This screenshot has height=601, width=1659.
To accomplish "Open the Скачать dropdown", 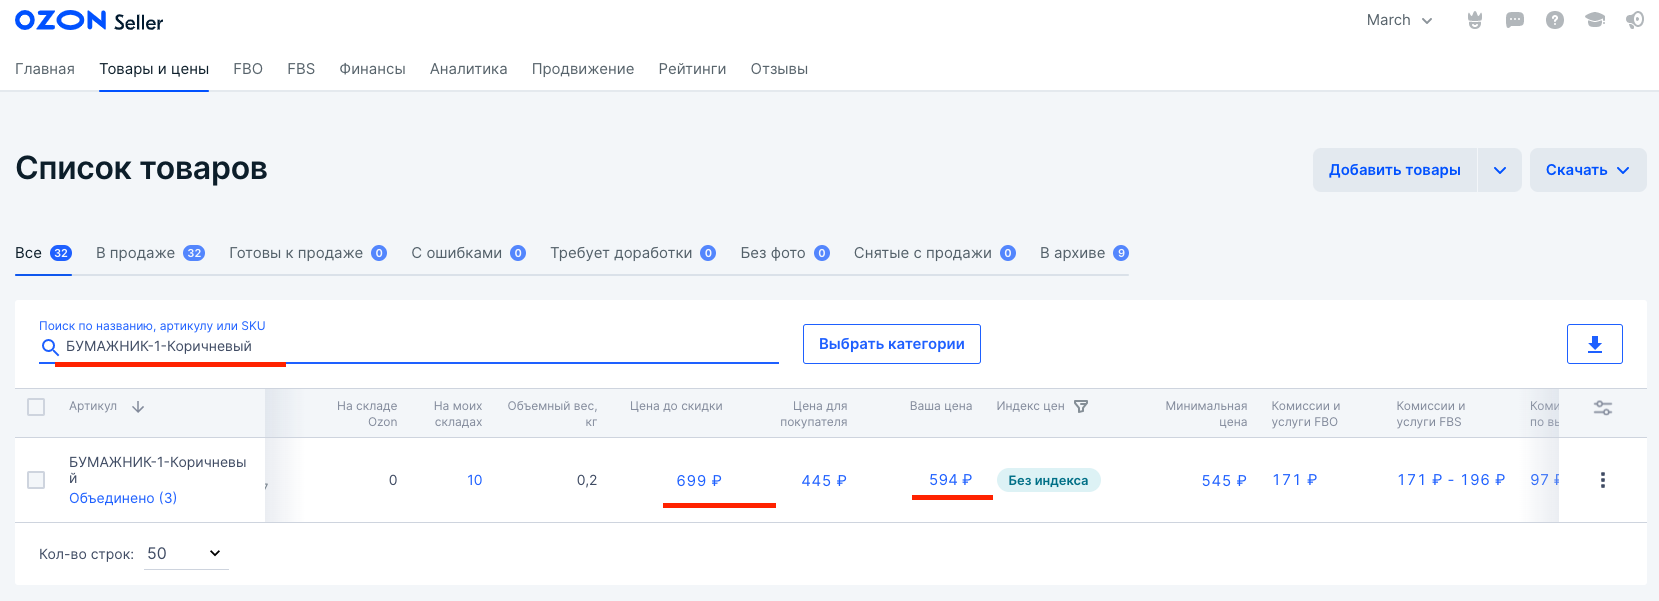I will 1587,171.
